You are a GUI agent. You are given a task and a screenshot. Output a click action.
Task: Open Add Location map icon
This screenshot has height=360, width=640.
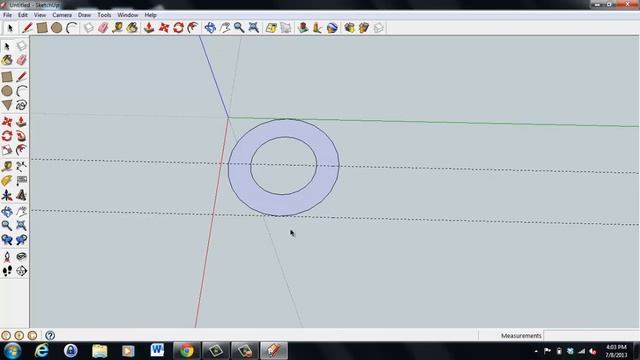(271, 28)
